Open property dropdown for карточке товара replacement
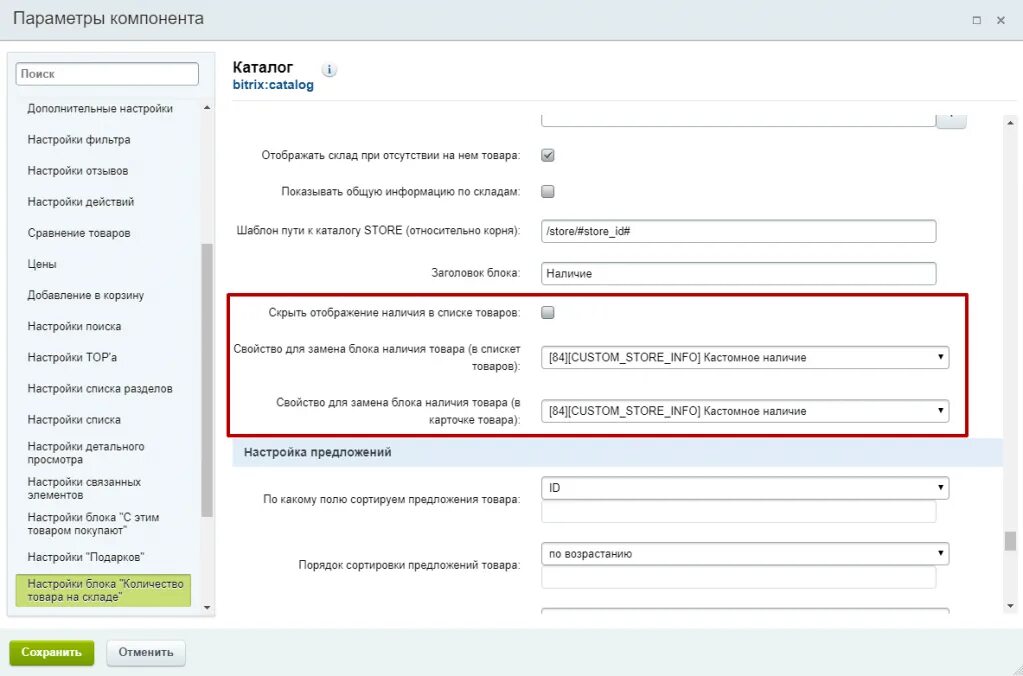Image resolution: width=1023 pixels, height=676 pixels. coord(745,411)
